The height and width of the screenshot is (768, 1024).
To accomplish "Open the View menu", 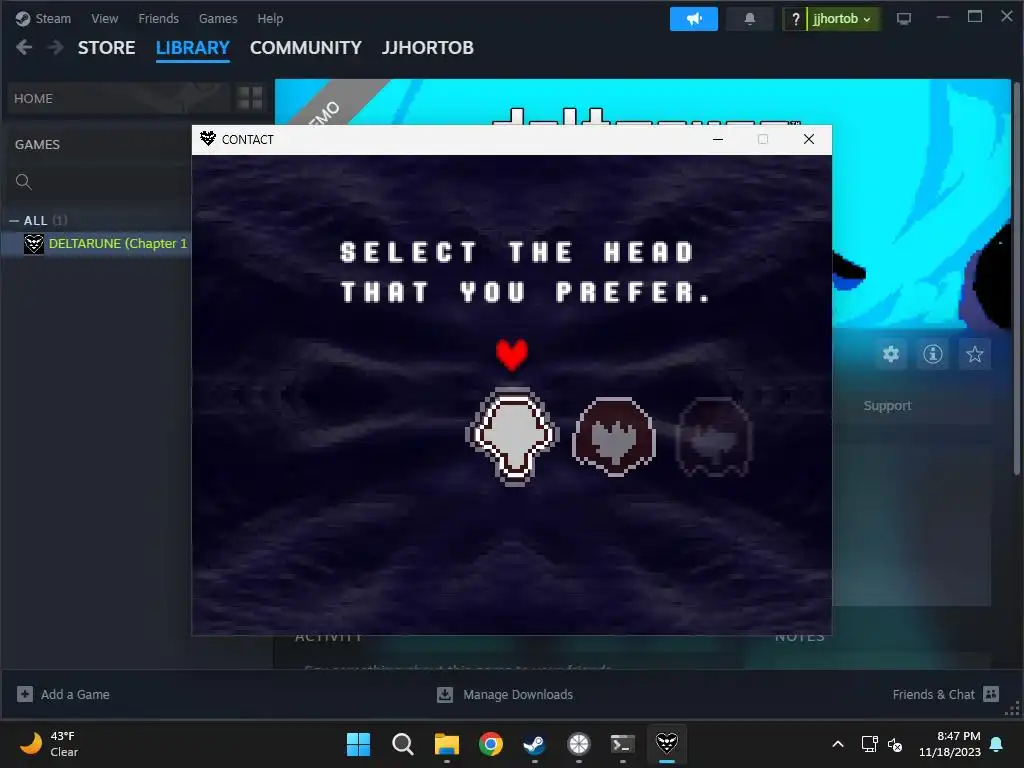I will (x=104, y=18).
